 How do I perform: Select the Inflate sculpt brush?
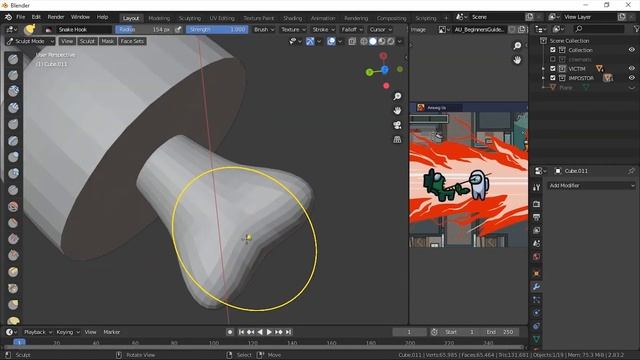point(13,157)
